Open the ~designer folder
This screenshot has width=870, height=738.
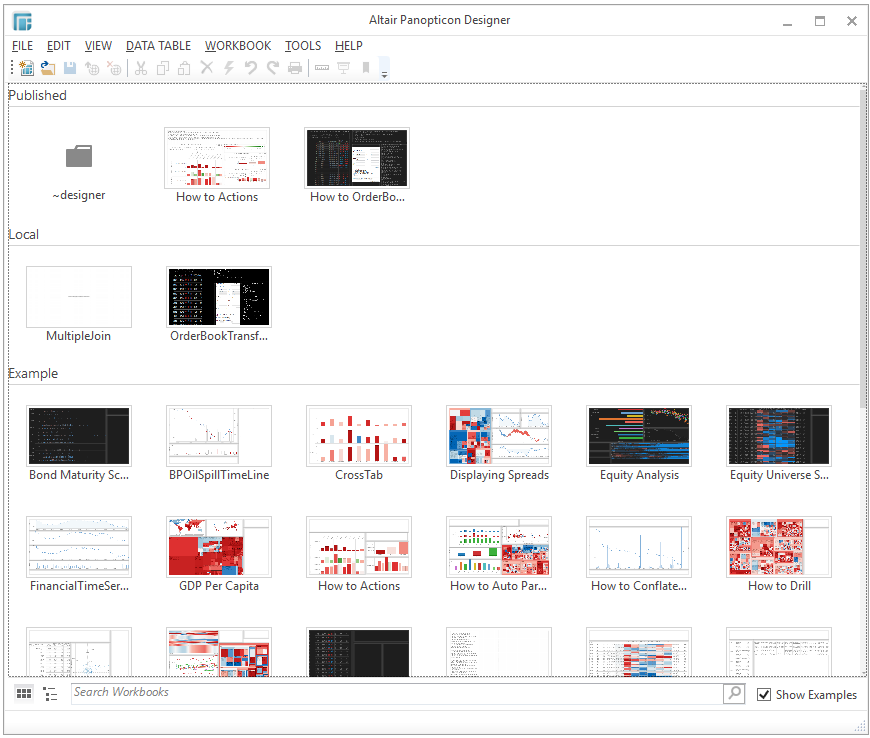coord(79,158)
